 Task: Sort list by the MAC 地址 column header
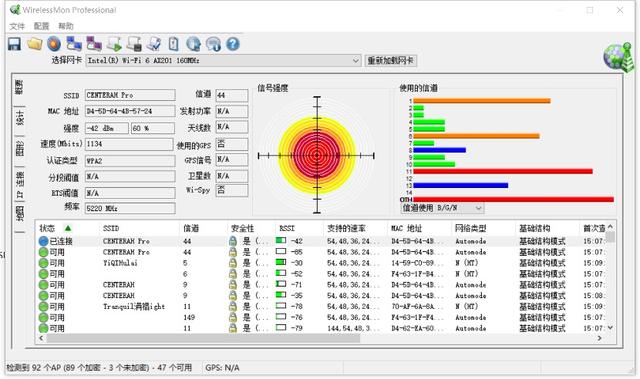click(420, 228)
